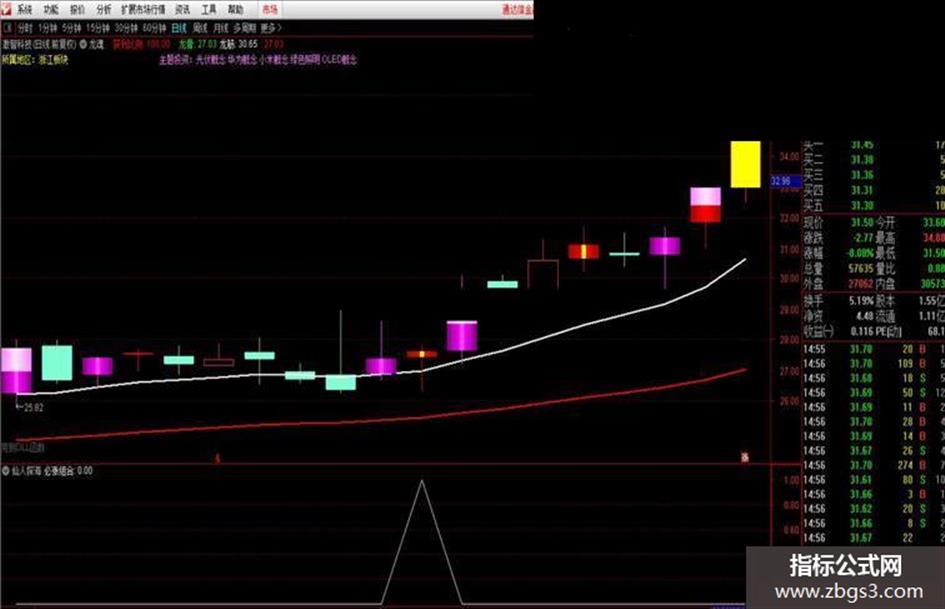Click the circle icon beside 龙魂 indicator
This screenshot has height=609, width=945.
tap(83, 44)
